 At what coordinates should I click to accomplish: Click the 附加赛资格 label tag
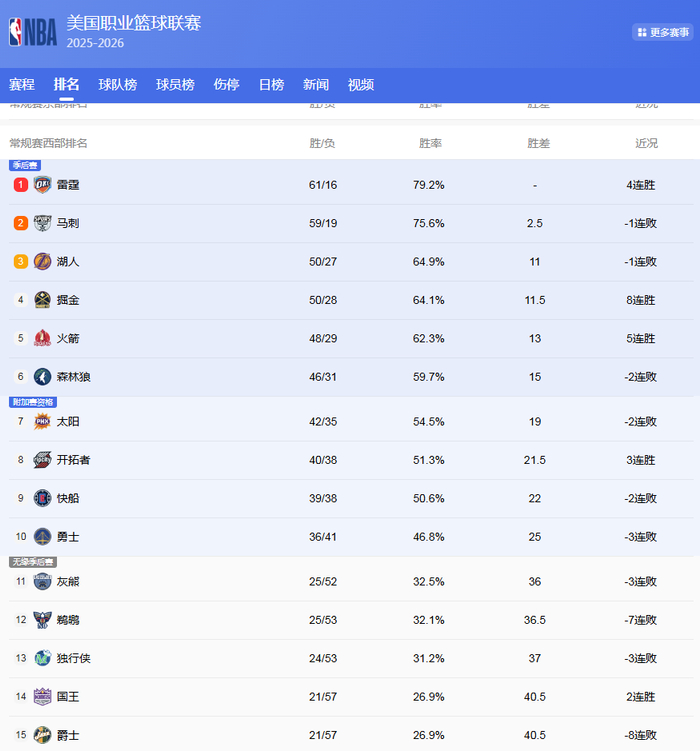(33, 402)
